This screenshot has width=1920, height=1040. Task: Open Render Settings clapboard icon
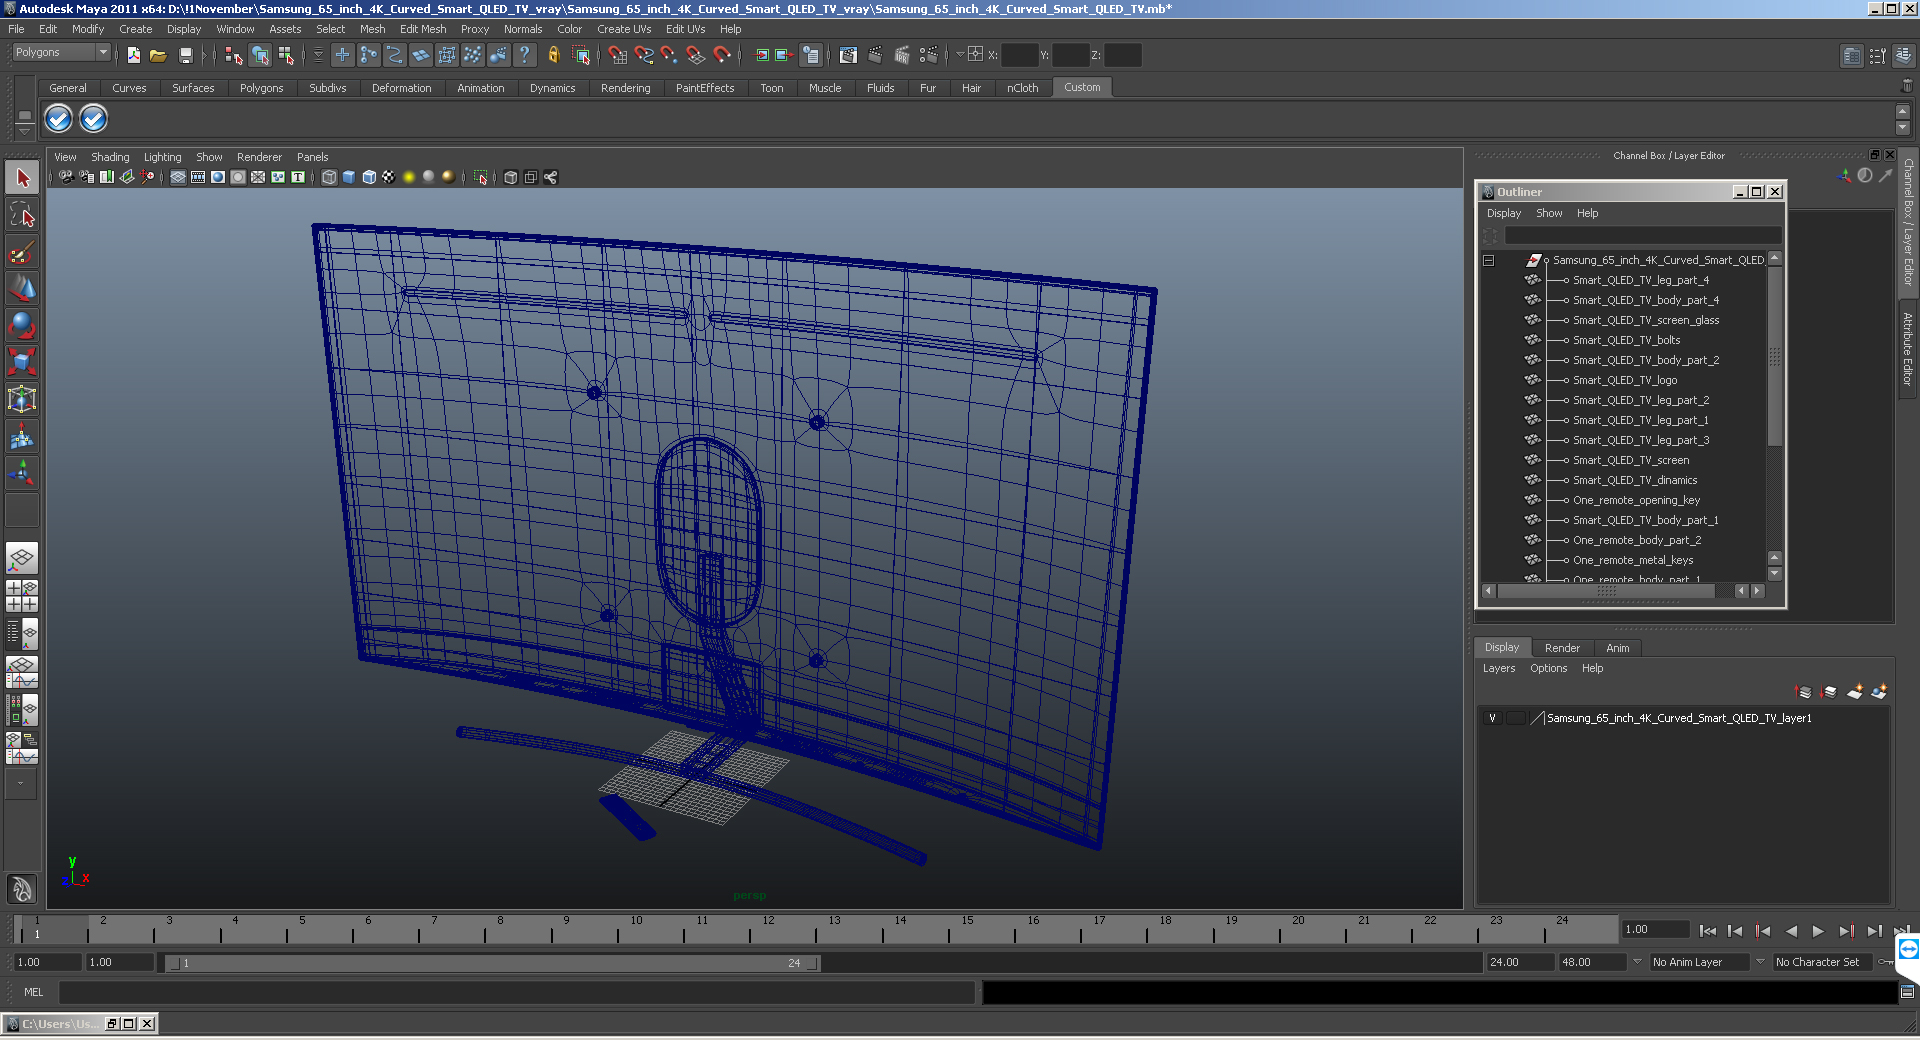928,55
